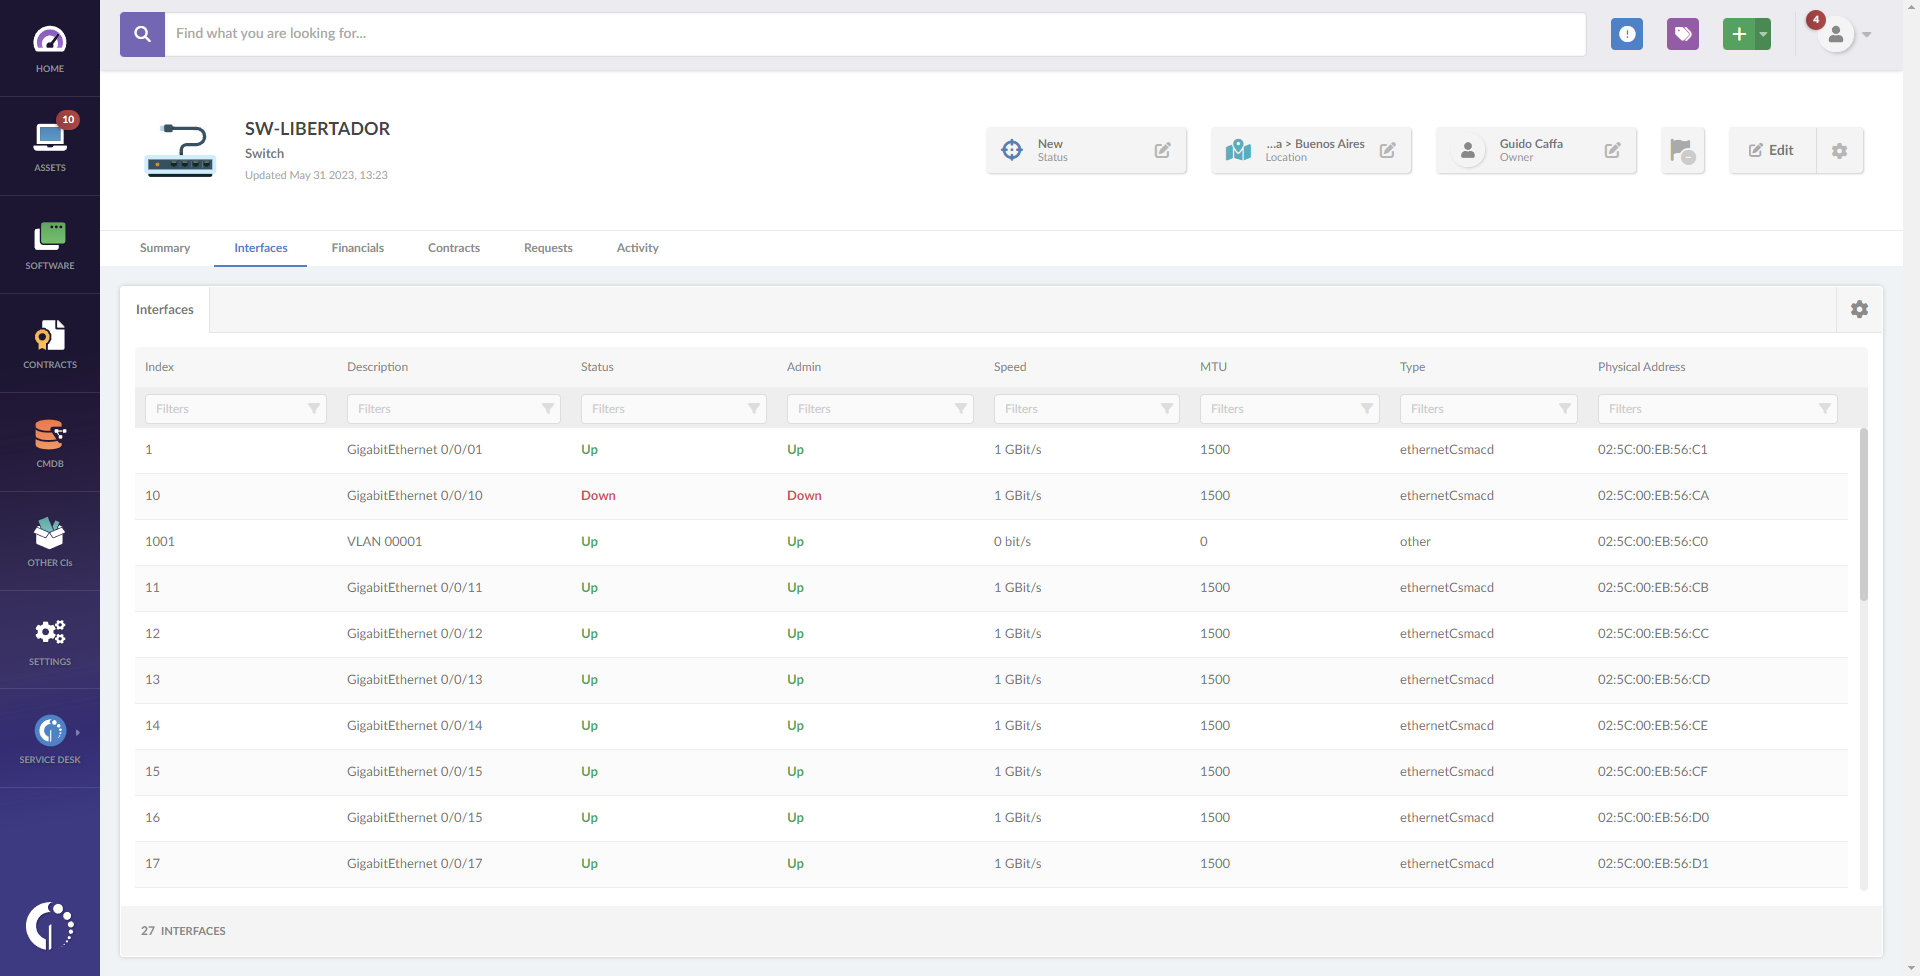Screen dimensions: 1920x976
Task: Click the flag icon next to Edit
Action: [1683, 150]
